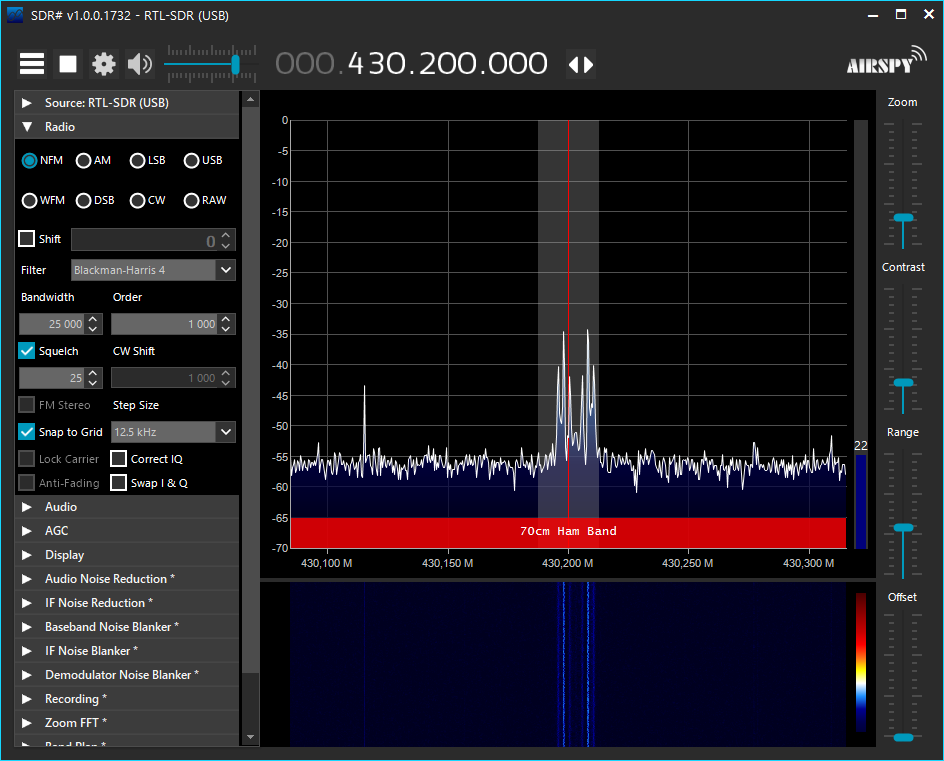
Task: Expand the Source: RTL-SDR (USB) section
Action: pyautogui.click(x=106, y=103)
